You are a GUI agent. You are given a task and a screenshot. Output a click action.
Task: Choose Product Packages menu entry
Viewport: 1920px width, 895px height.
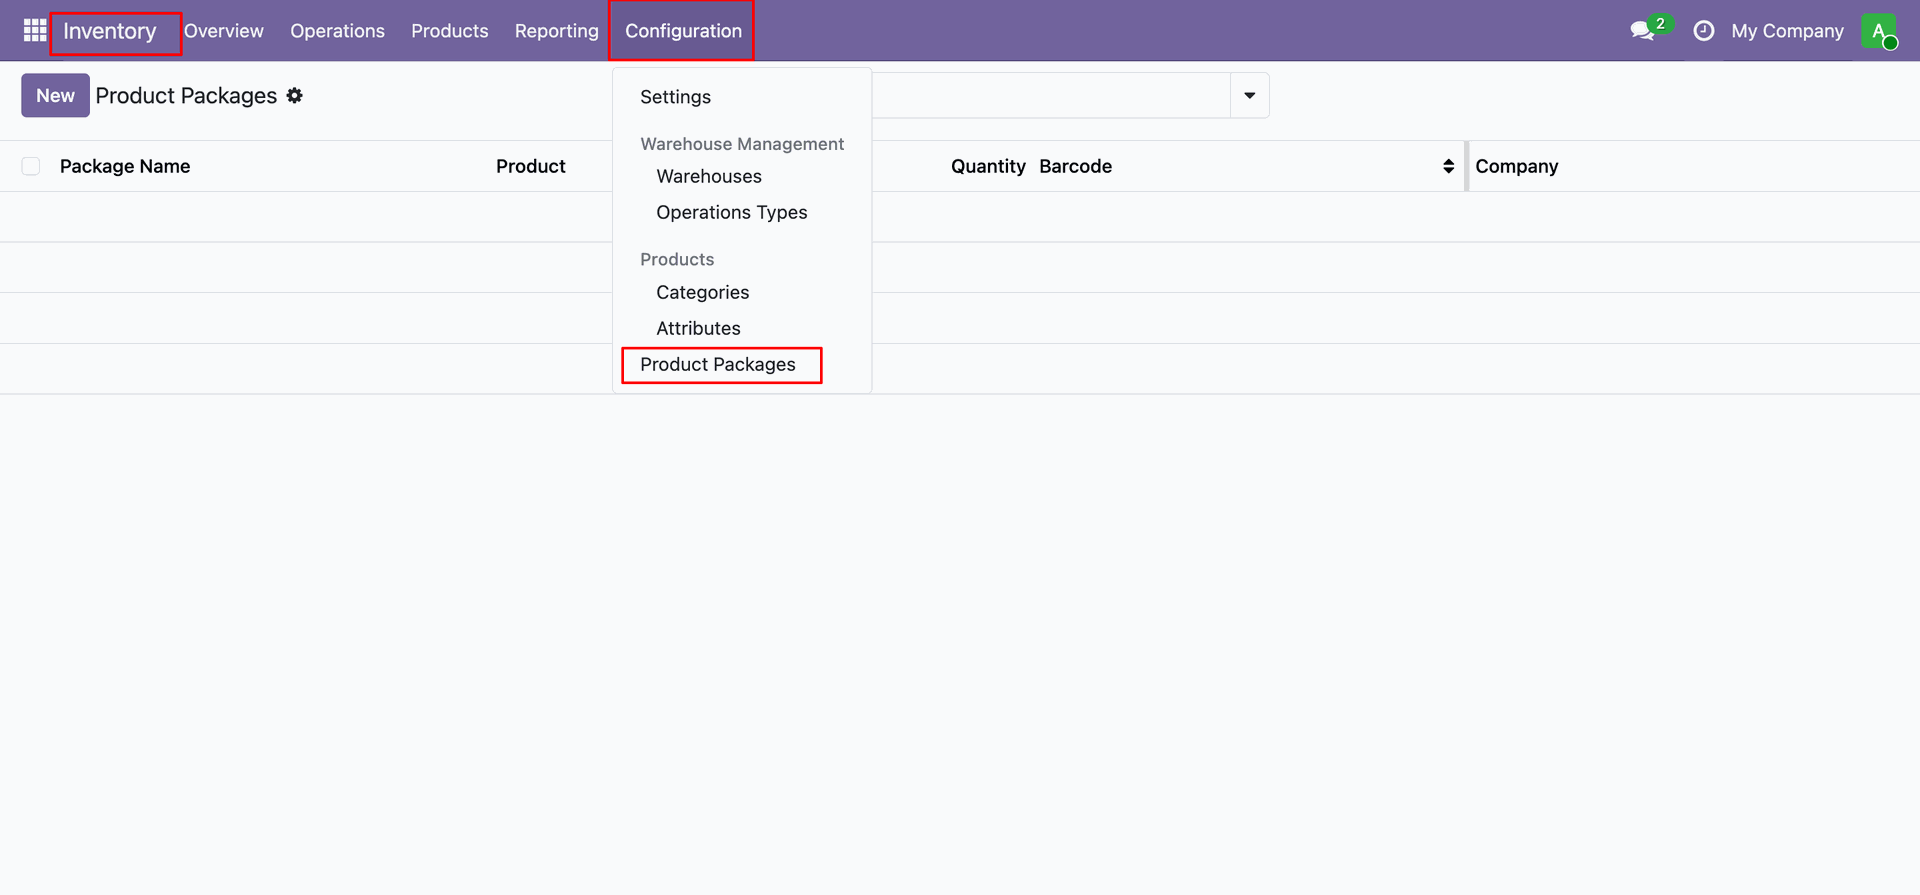[x=718, y=364]
